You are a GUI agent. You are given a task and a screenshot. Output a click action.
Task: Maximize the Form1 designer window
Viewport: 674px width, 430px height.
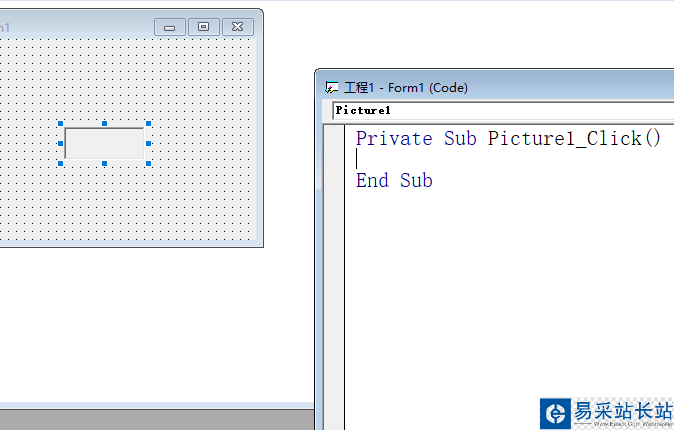coord(203,27)
